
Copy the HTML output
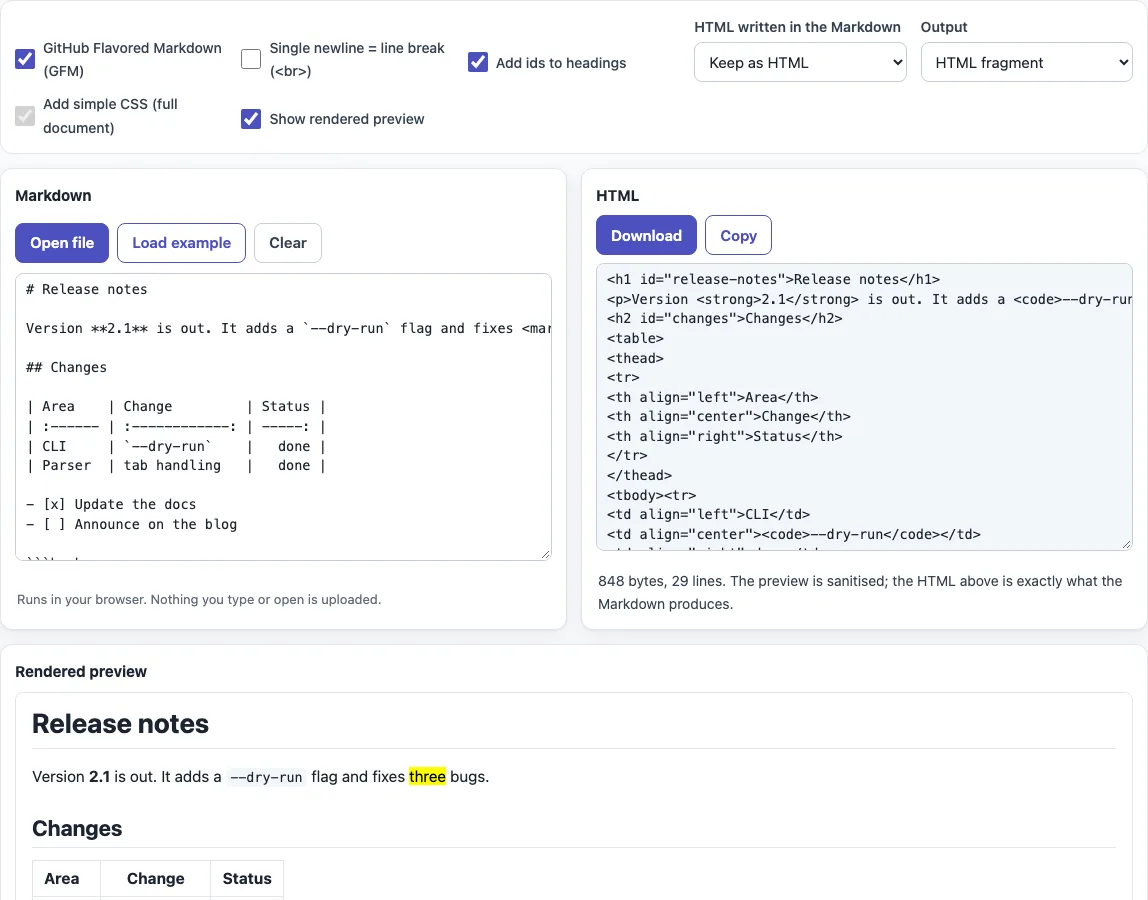pos(738,235)
